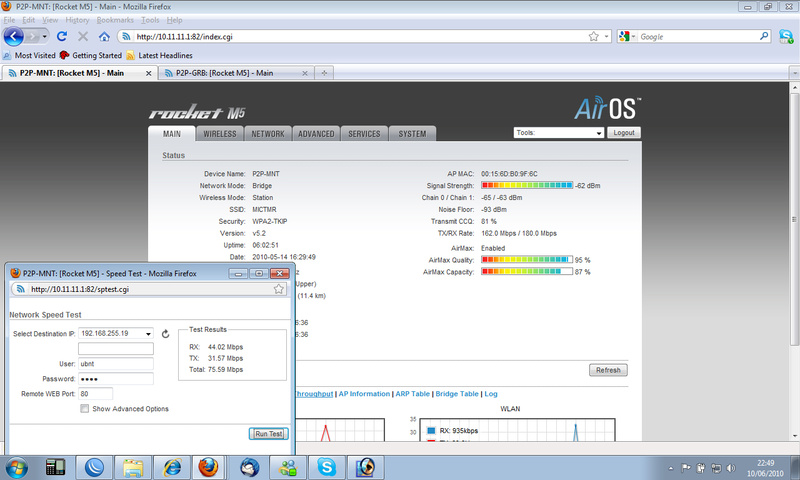Click the stop loading X icon
Viewport: 800px width, 480px height.
pos(83,36)
